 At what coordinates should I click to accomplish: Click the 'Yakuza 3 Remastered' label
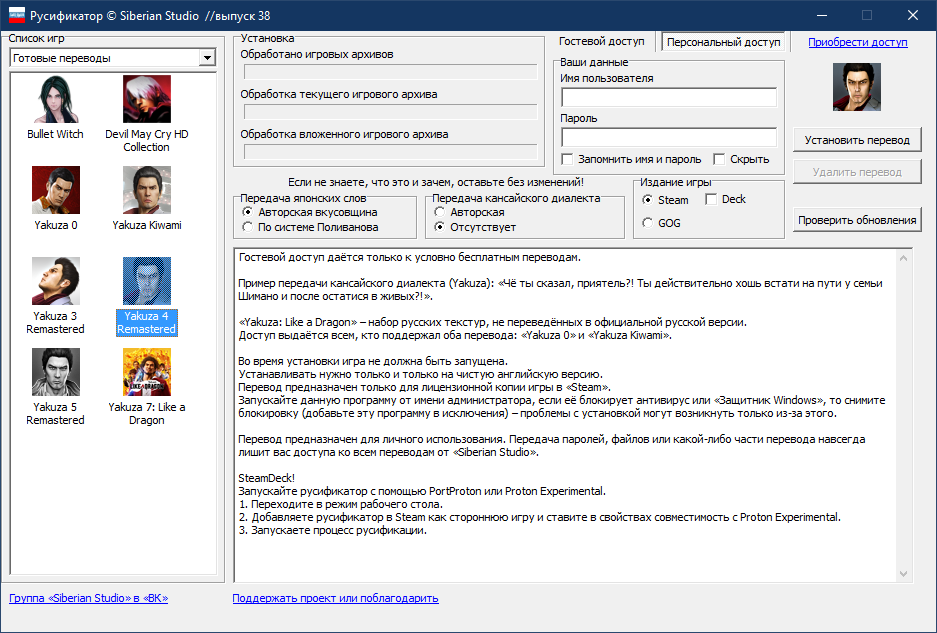(x=56, y=322)
